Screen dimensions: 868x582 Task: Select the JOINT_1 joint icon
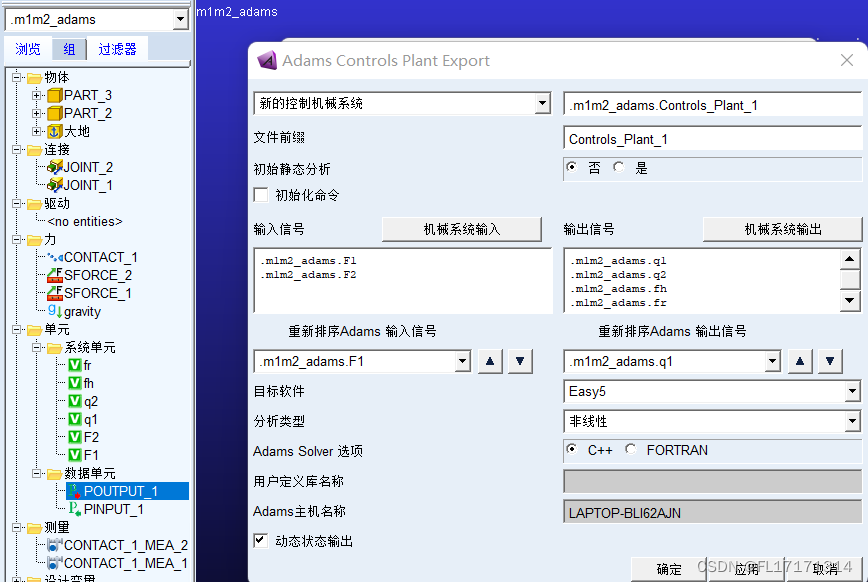point(55,185)
